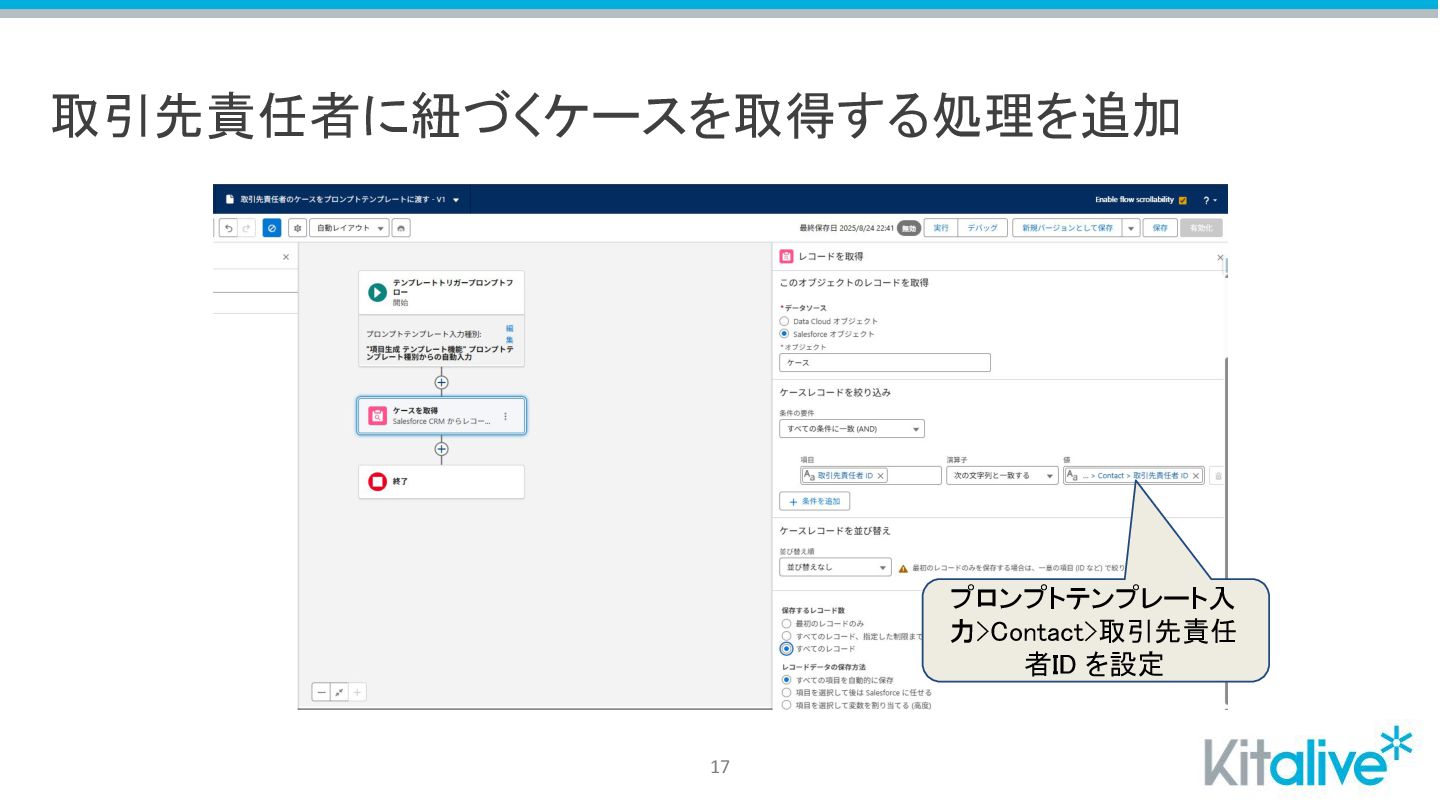
Task: Toggle Enable flow scrollability checkbox
Action: [x=1183, y=200]
